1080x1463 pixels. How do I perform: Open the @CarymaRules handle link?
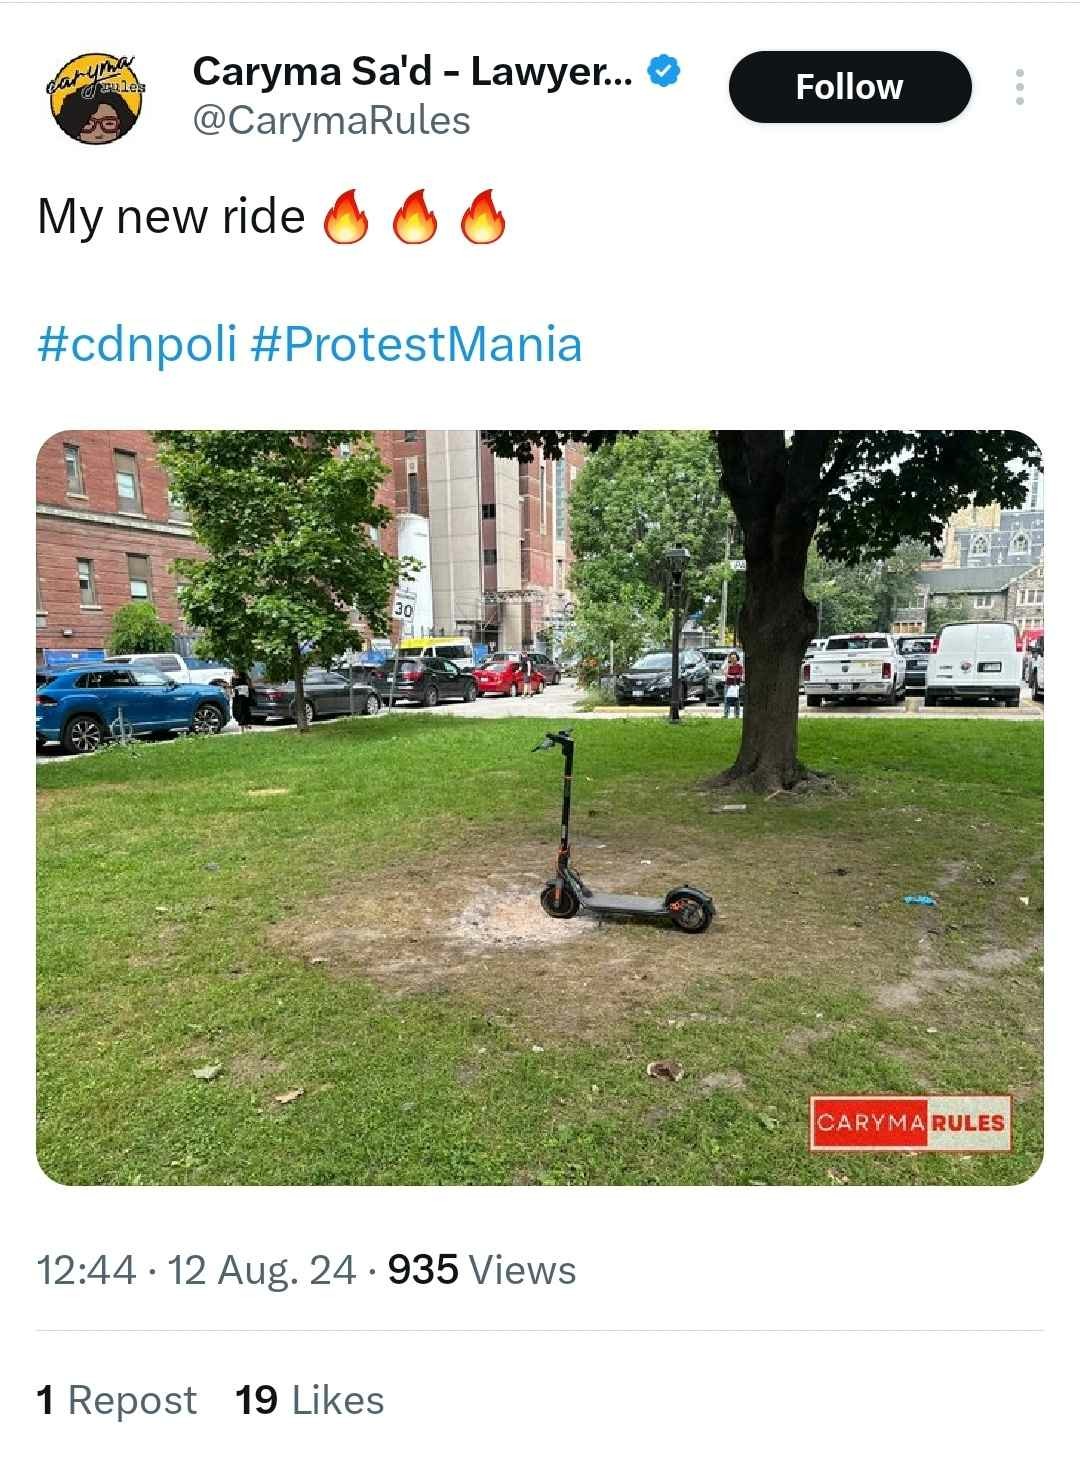331,121
